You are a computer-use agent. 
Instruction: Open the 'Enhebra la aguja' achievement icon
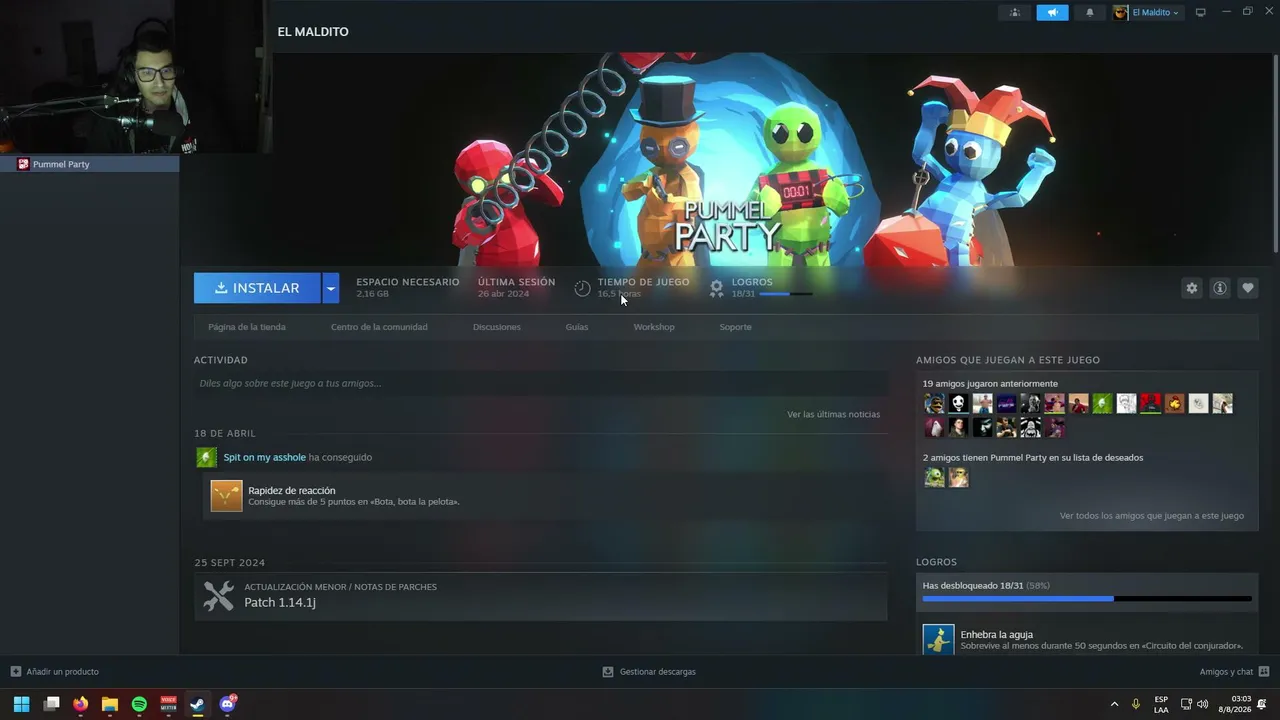[x=938, y=640]
